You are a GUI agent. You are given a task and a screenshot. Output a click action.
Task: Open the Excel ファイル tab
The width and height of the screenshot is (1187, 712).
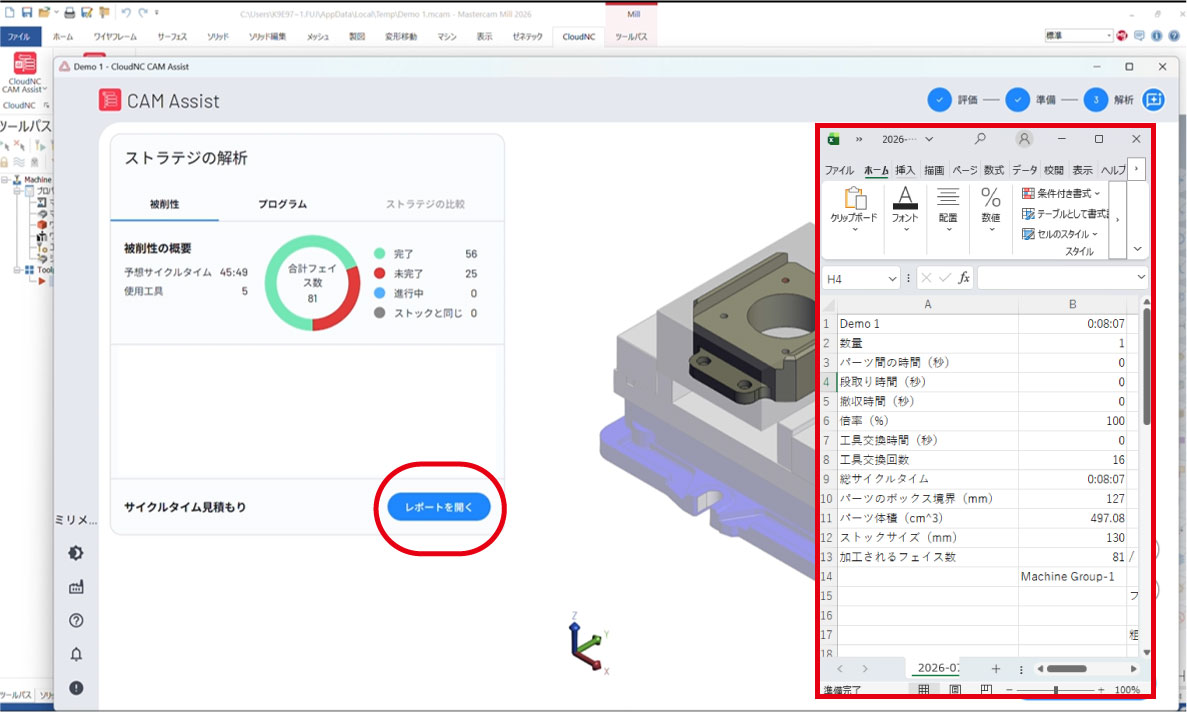coord(839,170)
